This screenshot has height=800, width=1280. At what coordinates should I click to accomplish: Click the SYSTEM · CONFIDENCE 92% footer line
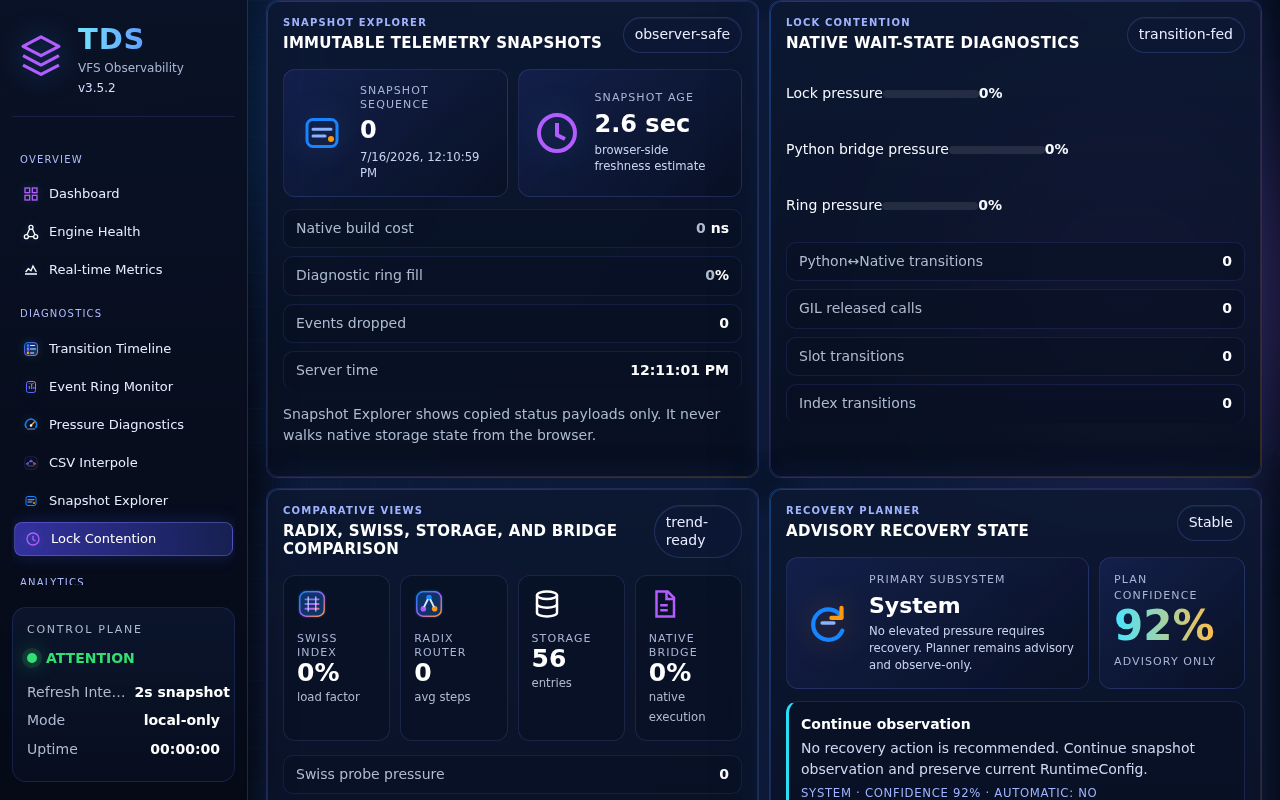tap(949, 793)
